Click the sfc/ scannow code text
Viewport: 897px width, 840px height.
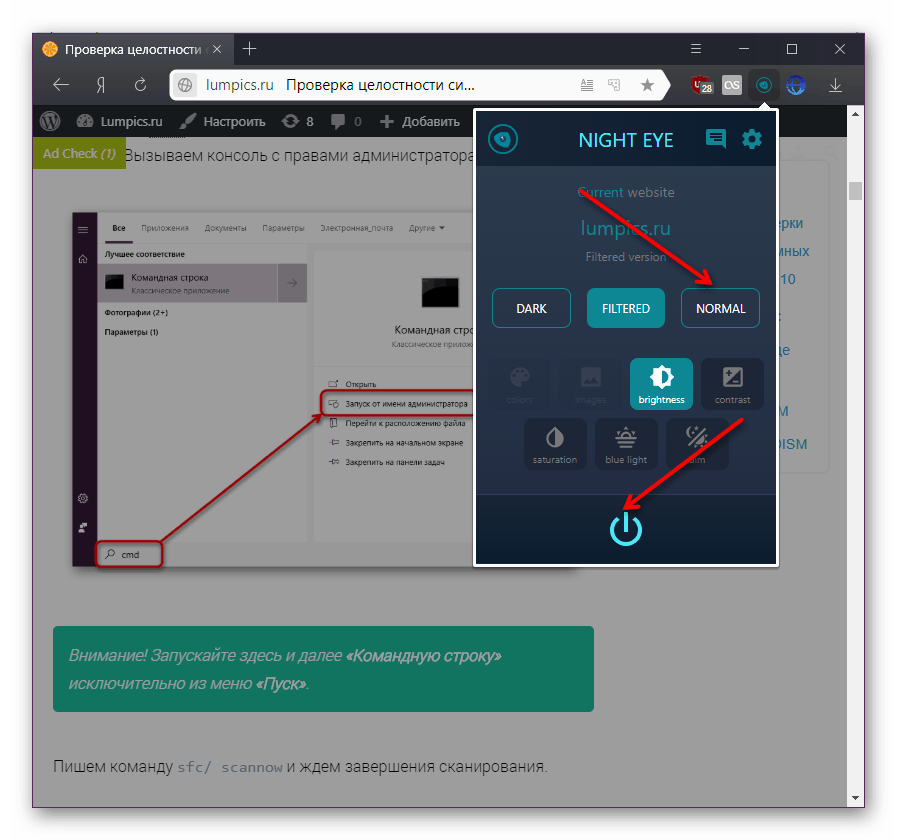coord(229,767)
